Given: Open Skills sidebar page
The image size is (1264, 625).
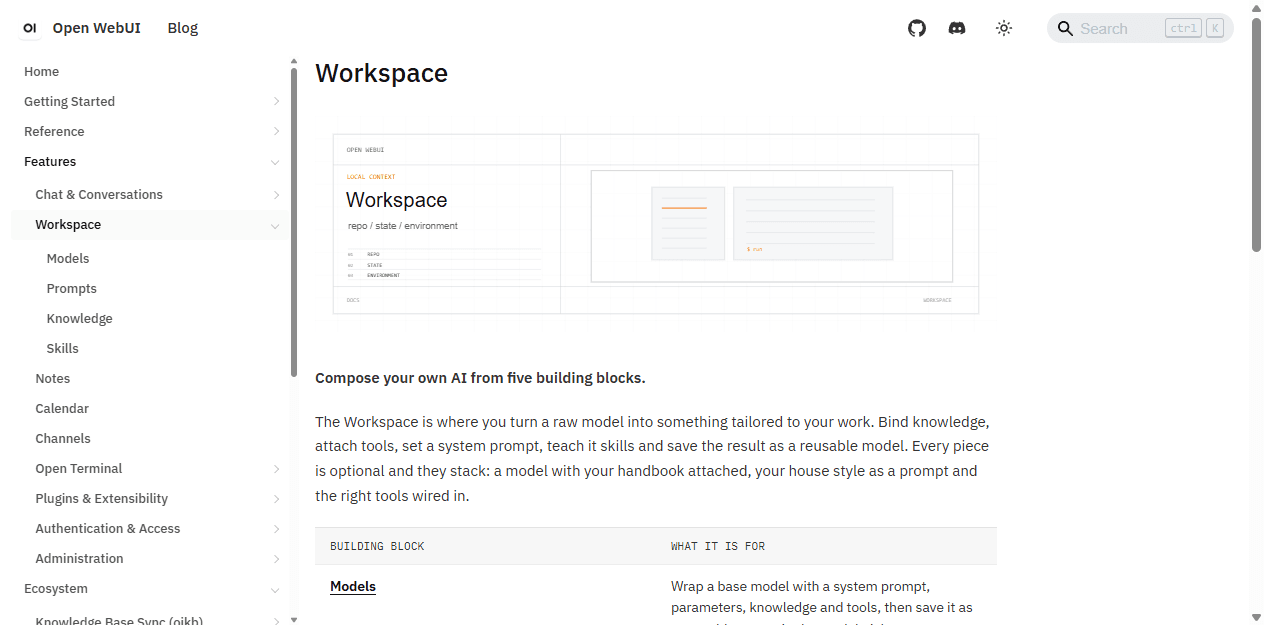Looking at the screenshot, I should click(x=63, y=349).
